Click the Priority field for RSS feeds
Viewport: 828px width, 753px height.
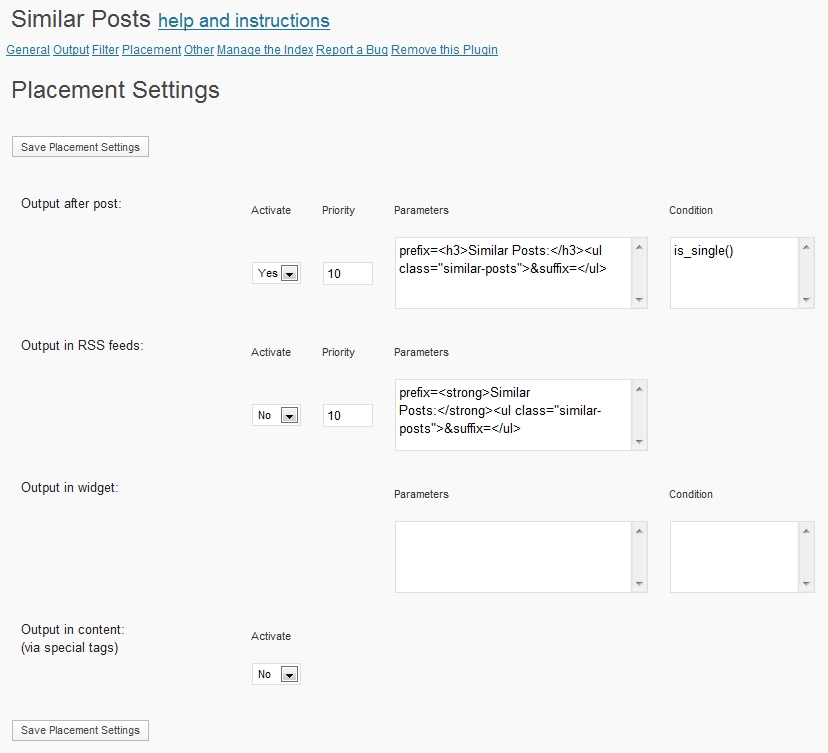point(347,416)
